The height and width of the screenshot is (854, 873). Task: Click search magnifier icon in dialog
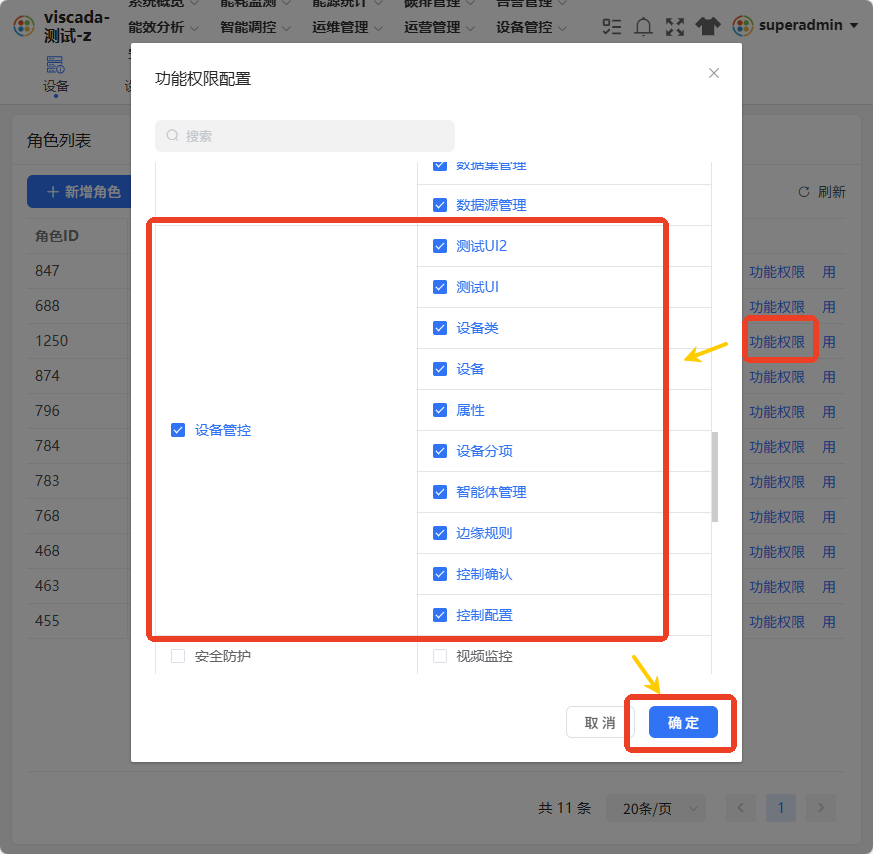tap(173, 135)
